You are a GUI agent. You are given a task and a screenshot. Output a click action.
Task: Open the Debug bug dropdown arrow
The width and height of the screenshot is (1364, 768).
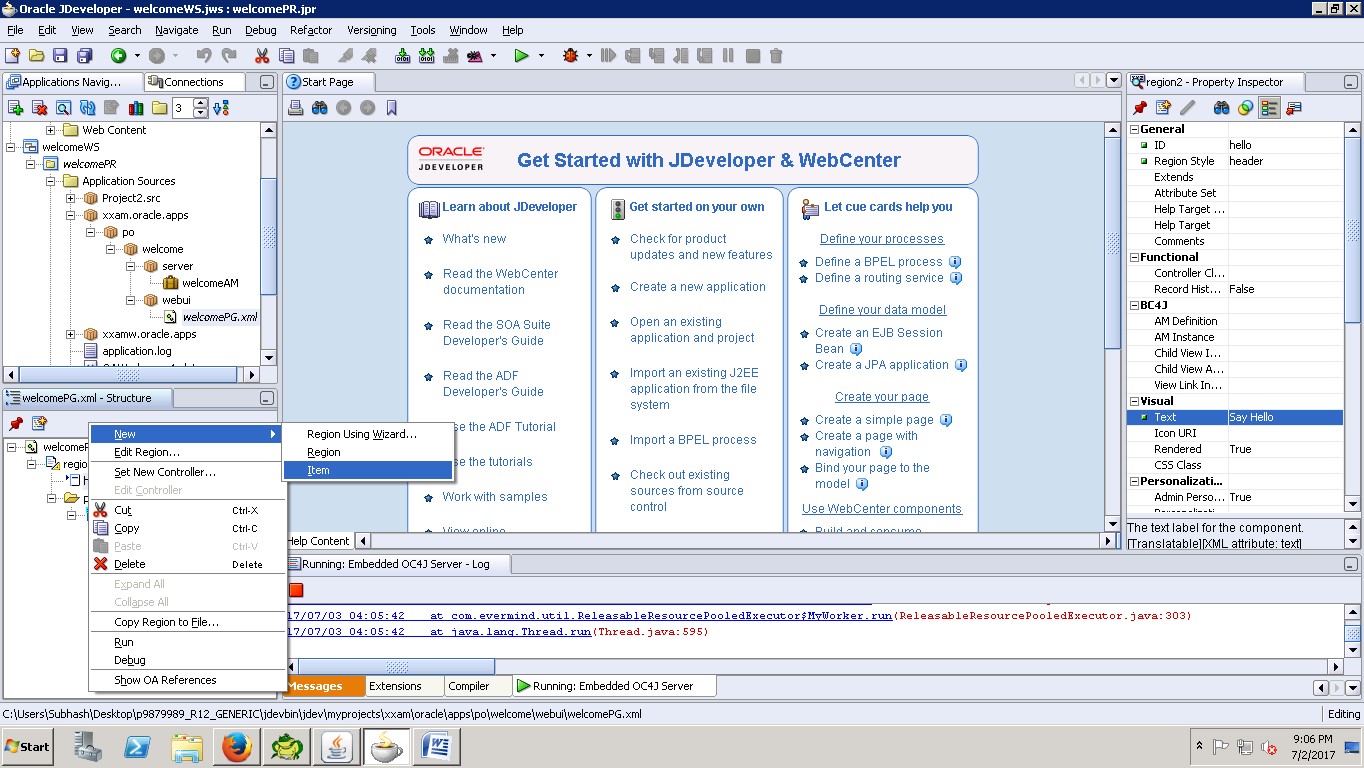click(x=589, y=56)
